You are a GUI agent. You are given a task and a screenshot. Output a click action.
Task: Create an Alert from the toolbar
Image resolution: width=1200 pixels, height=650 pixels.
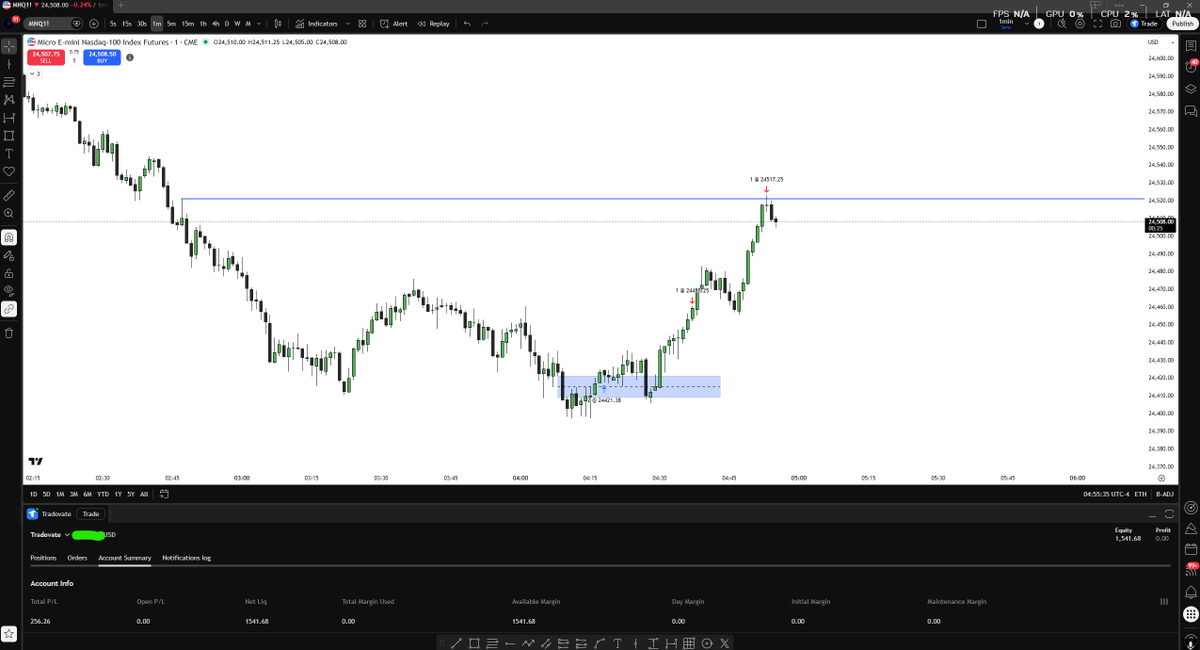point(394,23)
